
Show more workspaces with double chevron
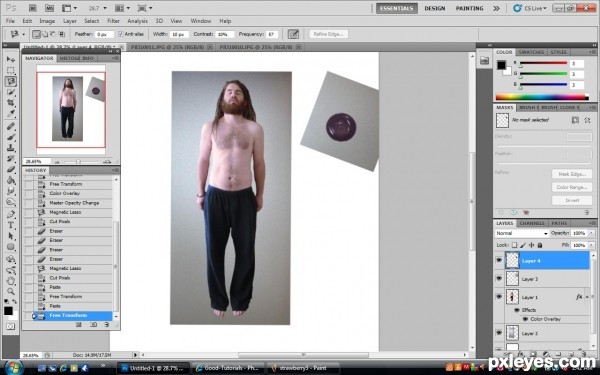coord(496,8)
